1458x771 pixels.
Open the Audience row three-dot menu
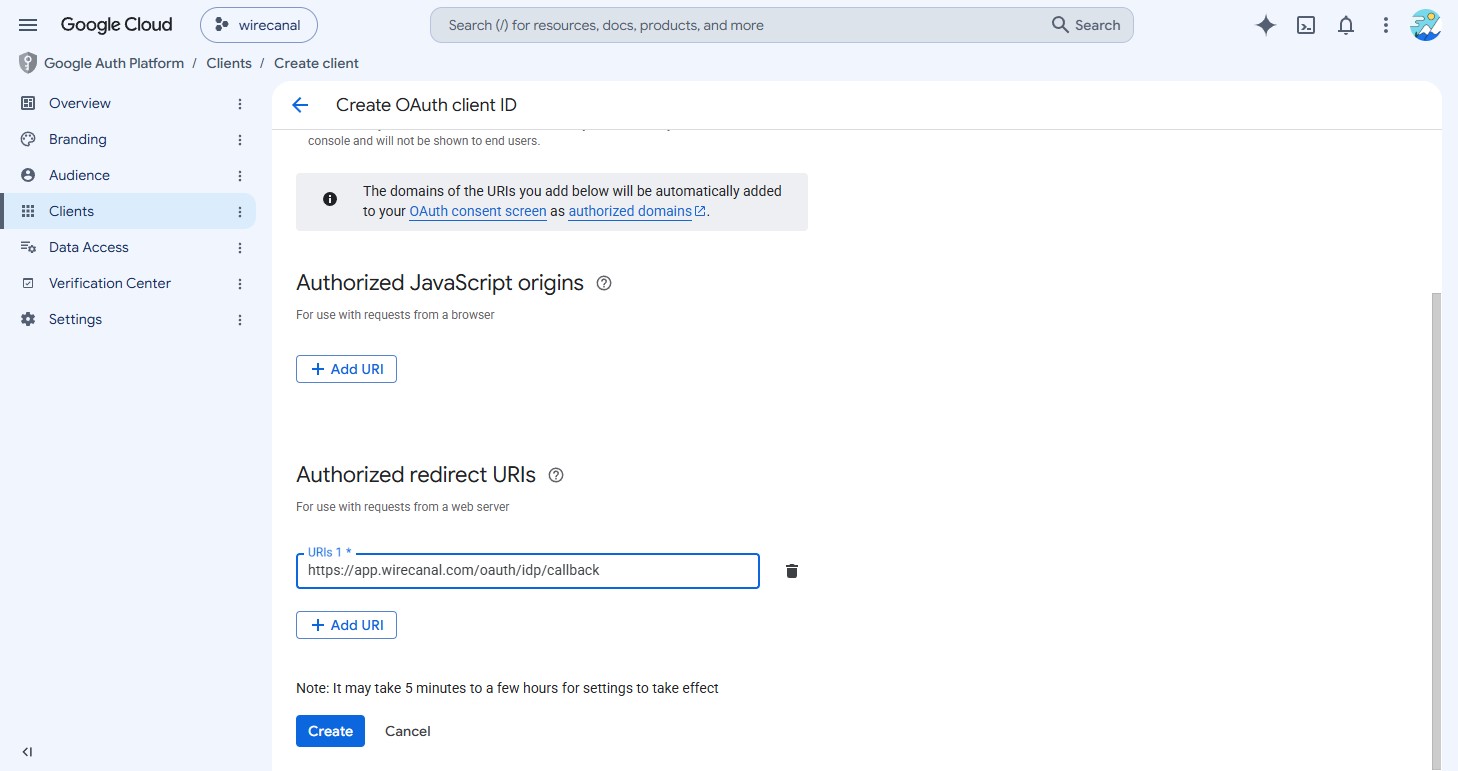point(240,176)
